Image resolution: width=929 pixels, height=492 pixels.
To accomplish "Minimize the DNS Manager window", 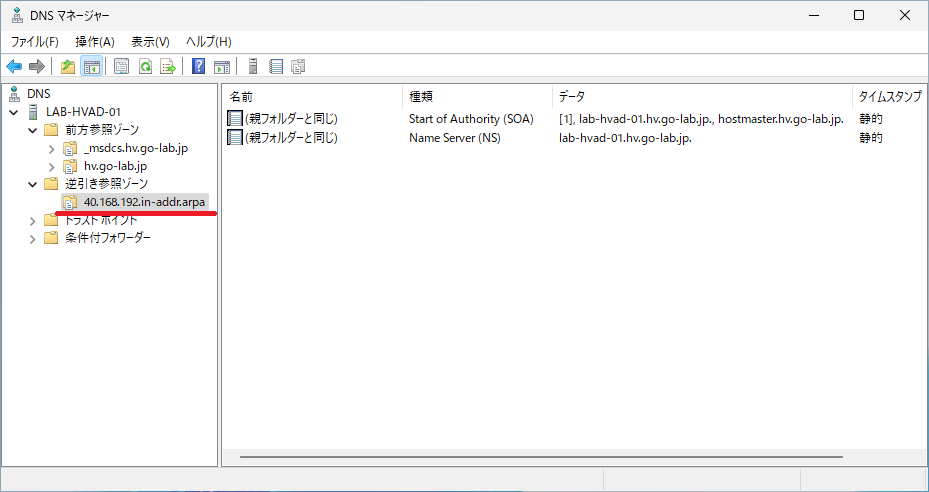I will coord(813,15).
